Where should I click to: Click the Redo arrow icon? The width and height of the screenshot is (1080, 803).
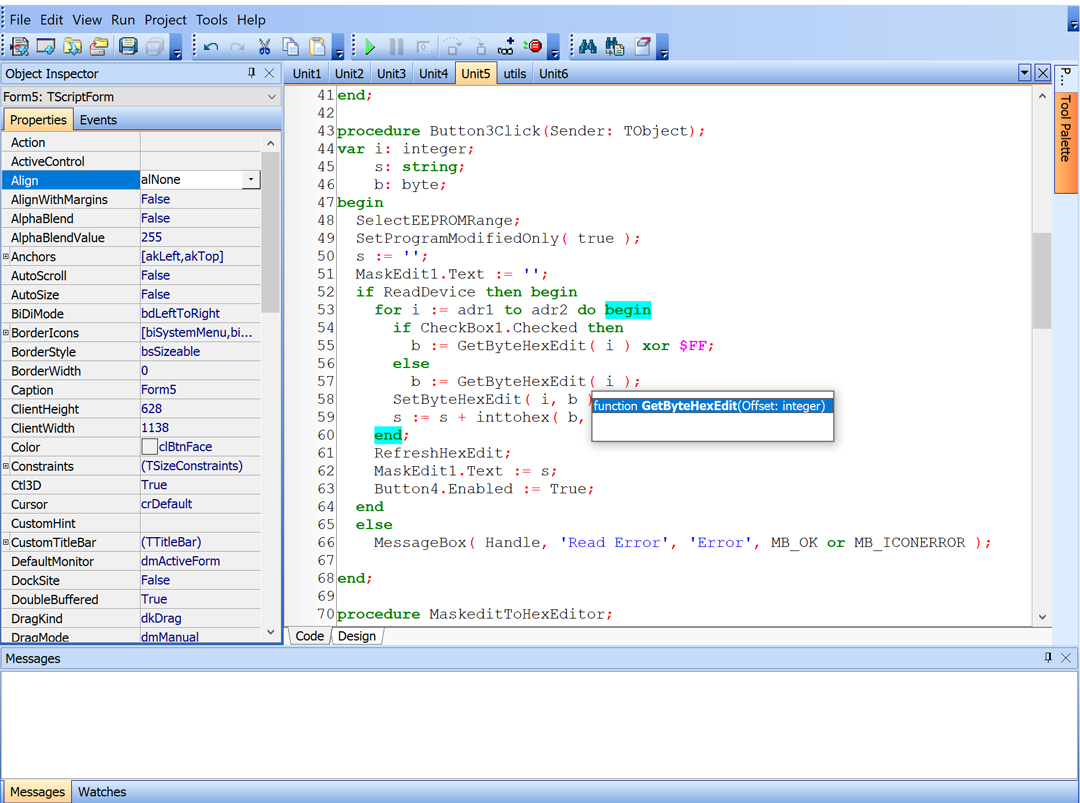238,46
